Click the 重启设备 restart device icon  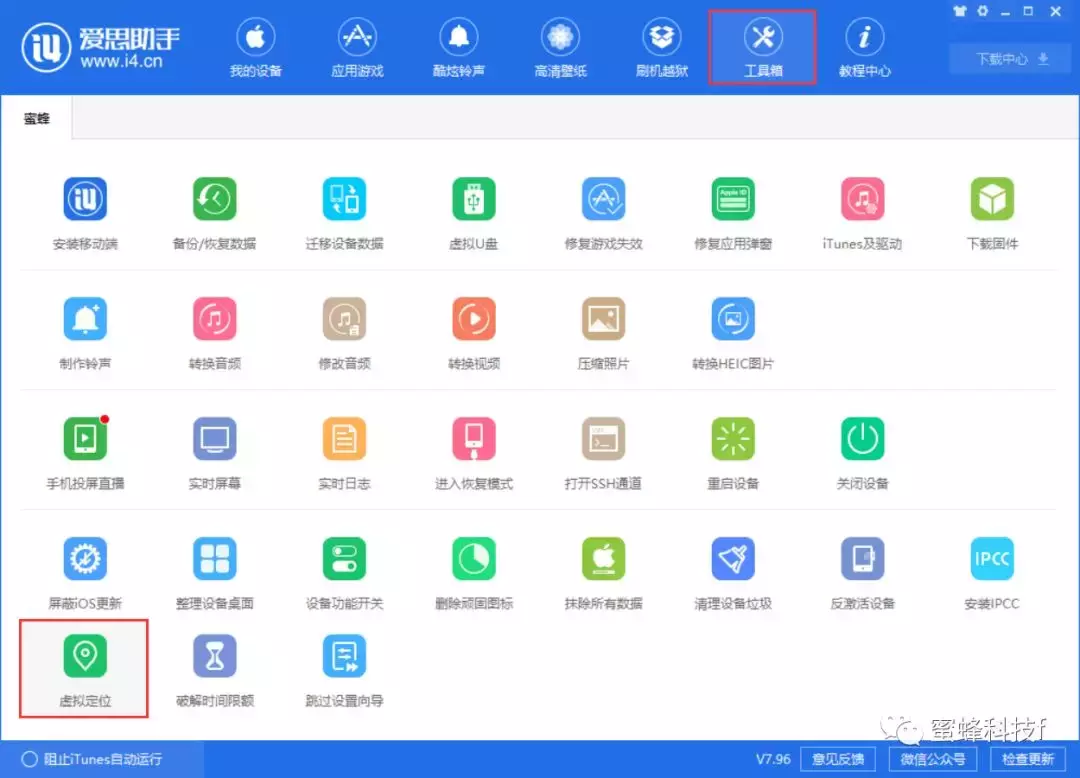click(x=732, y=440)
